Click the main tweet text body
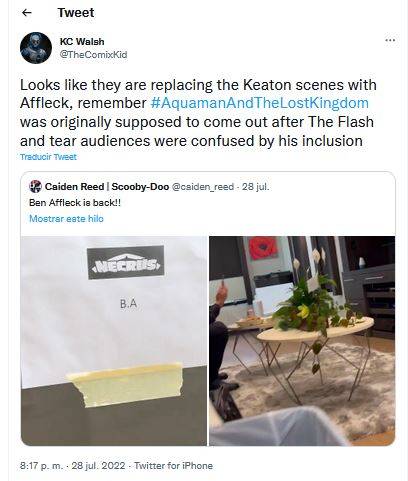Screen dimensions: 408x481 click(198, 113)
